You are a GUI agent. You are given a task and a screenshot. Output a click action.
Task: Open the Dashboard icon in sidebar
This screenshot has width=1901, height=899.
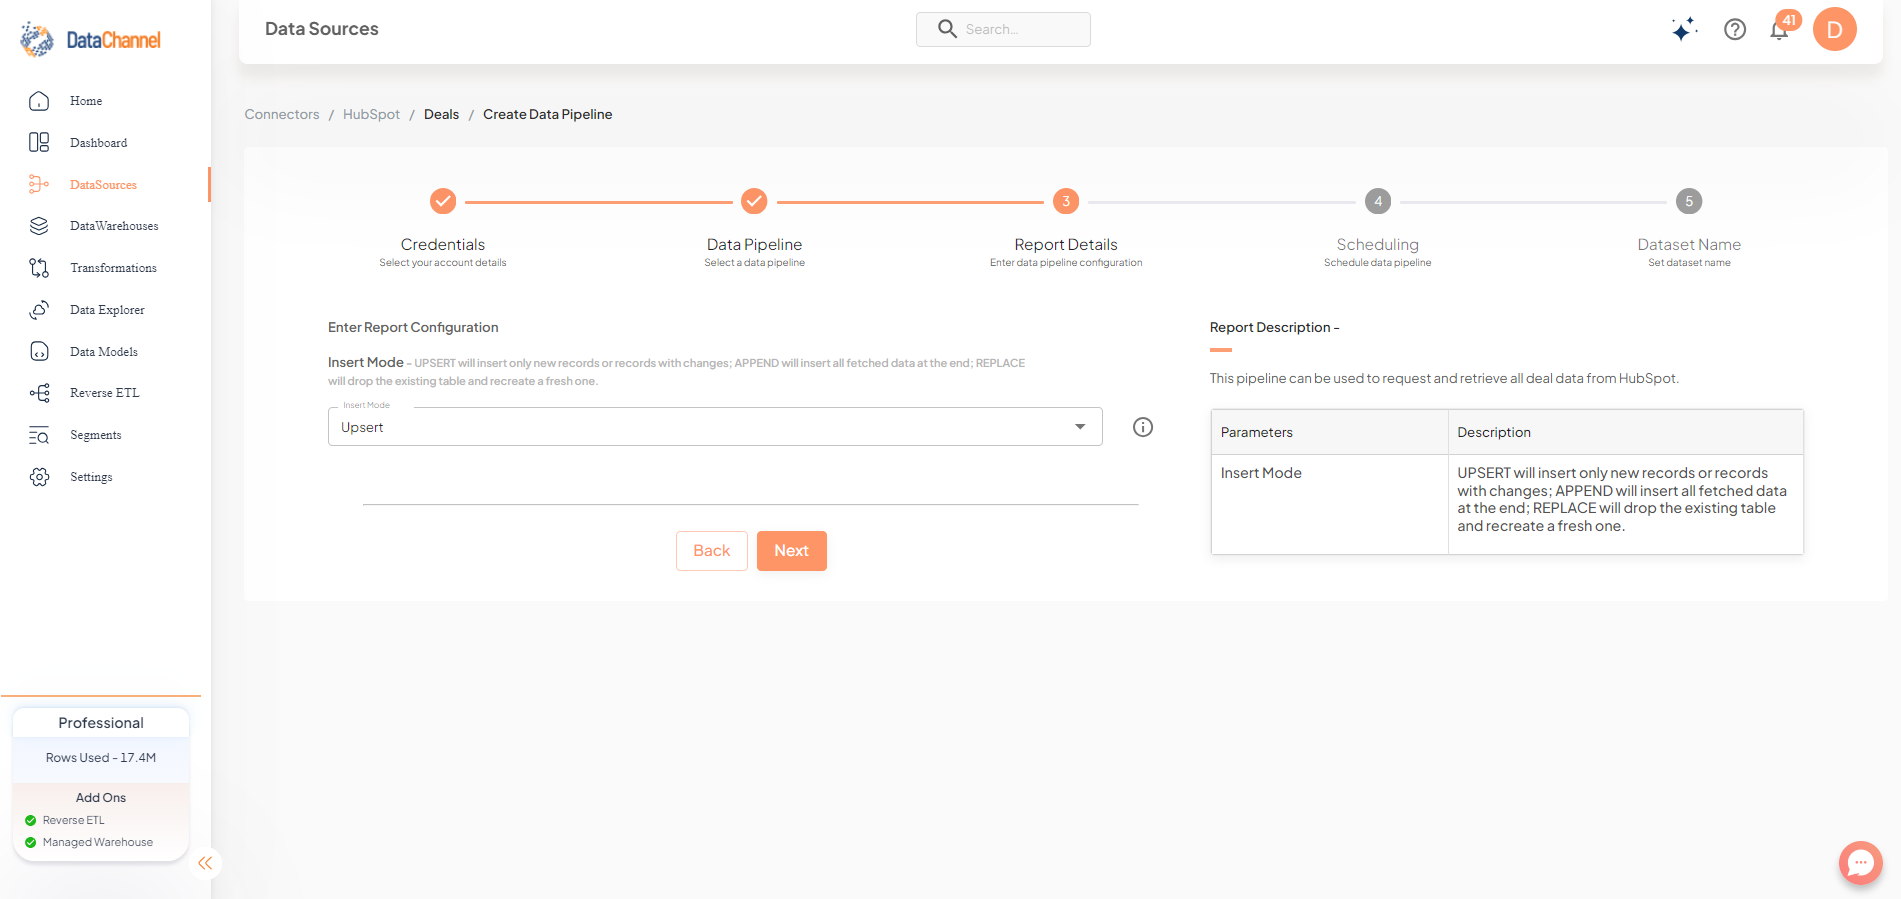pyautogui.click(x=39, y=143)
